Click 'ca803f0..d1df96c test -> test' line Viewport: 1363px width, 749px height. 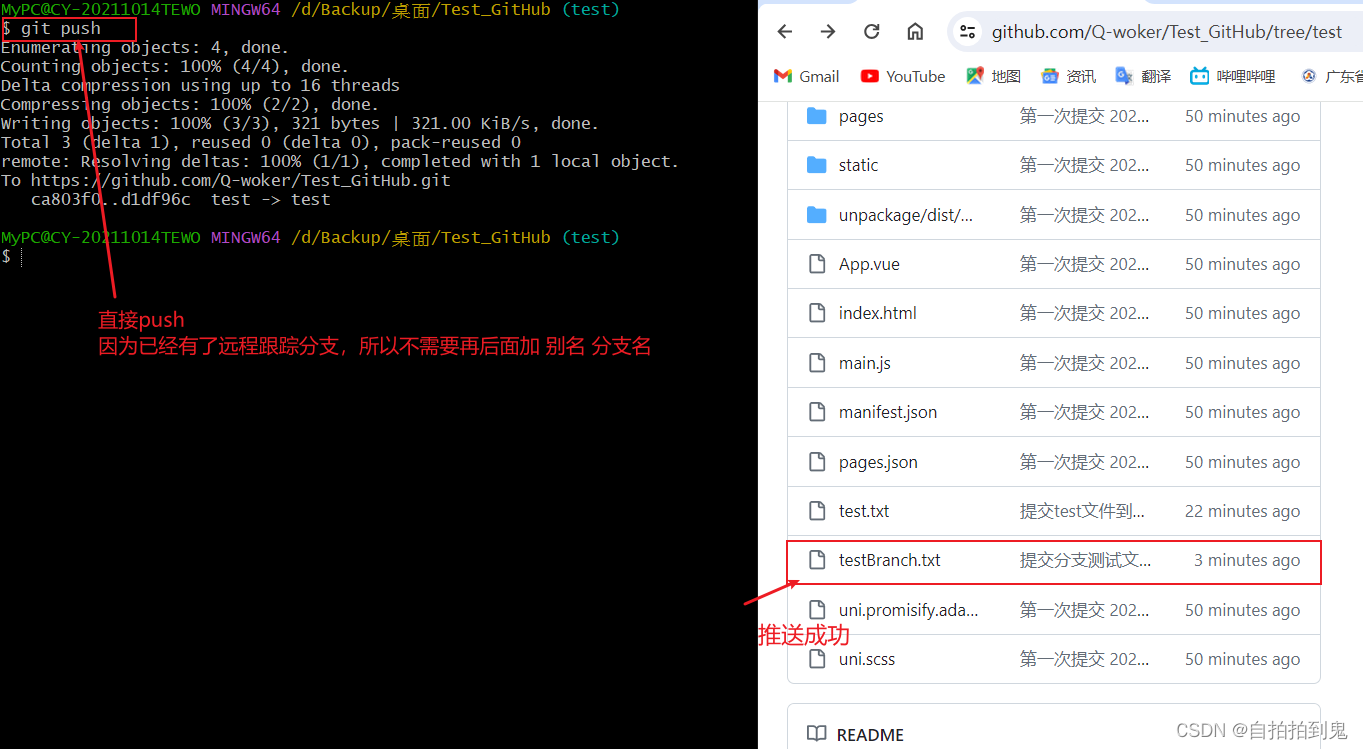point(181,199)
